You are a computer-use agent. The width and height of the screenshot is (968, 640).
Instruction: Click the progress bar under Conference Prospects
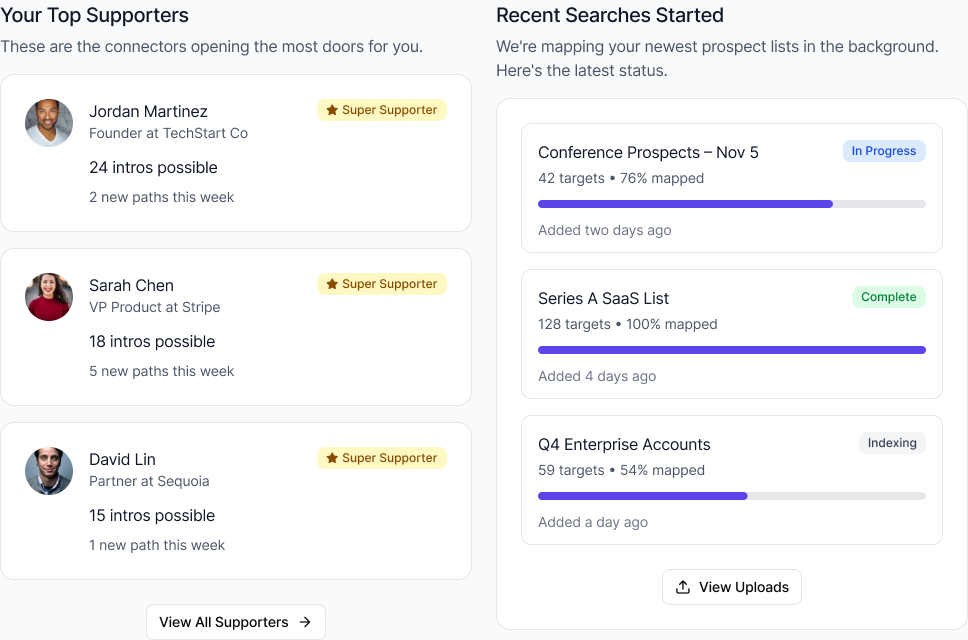click(x=731, y=203)
